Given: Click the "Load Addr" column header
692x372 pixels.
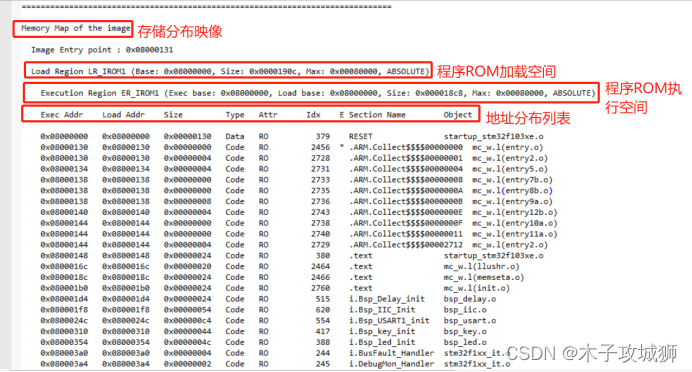Looking at the screenshot, I should click(124, 115).
